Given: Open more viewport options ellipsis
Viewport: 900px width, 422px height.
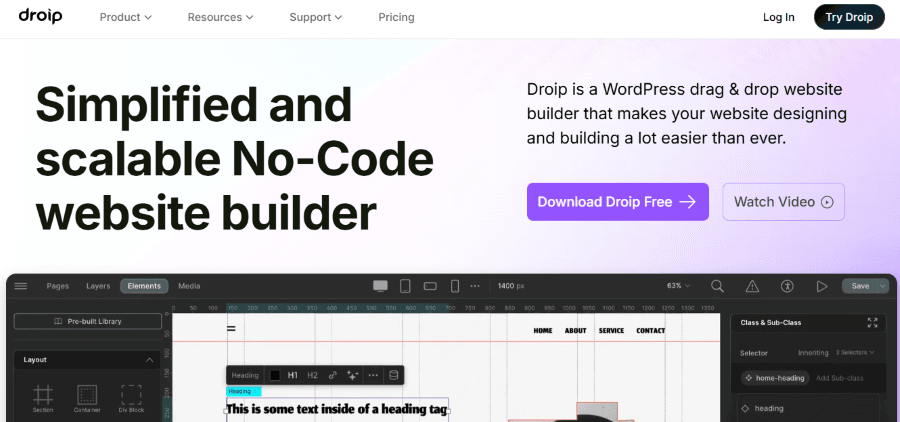Looking at the screenshot, I should [x=475, y=286].
